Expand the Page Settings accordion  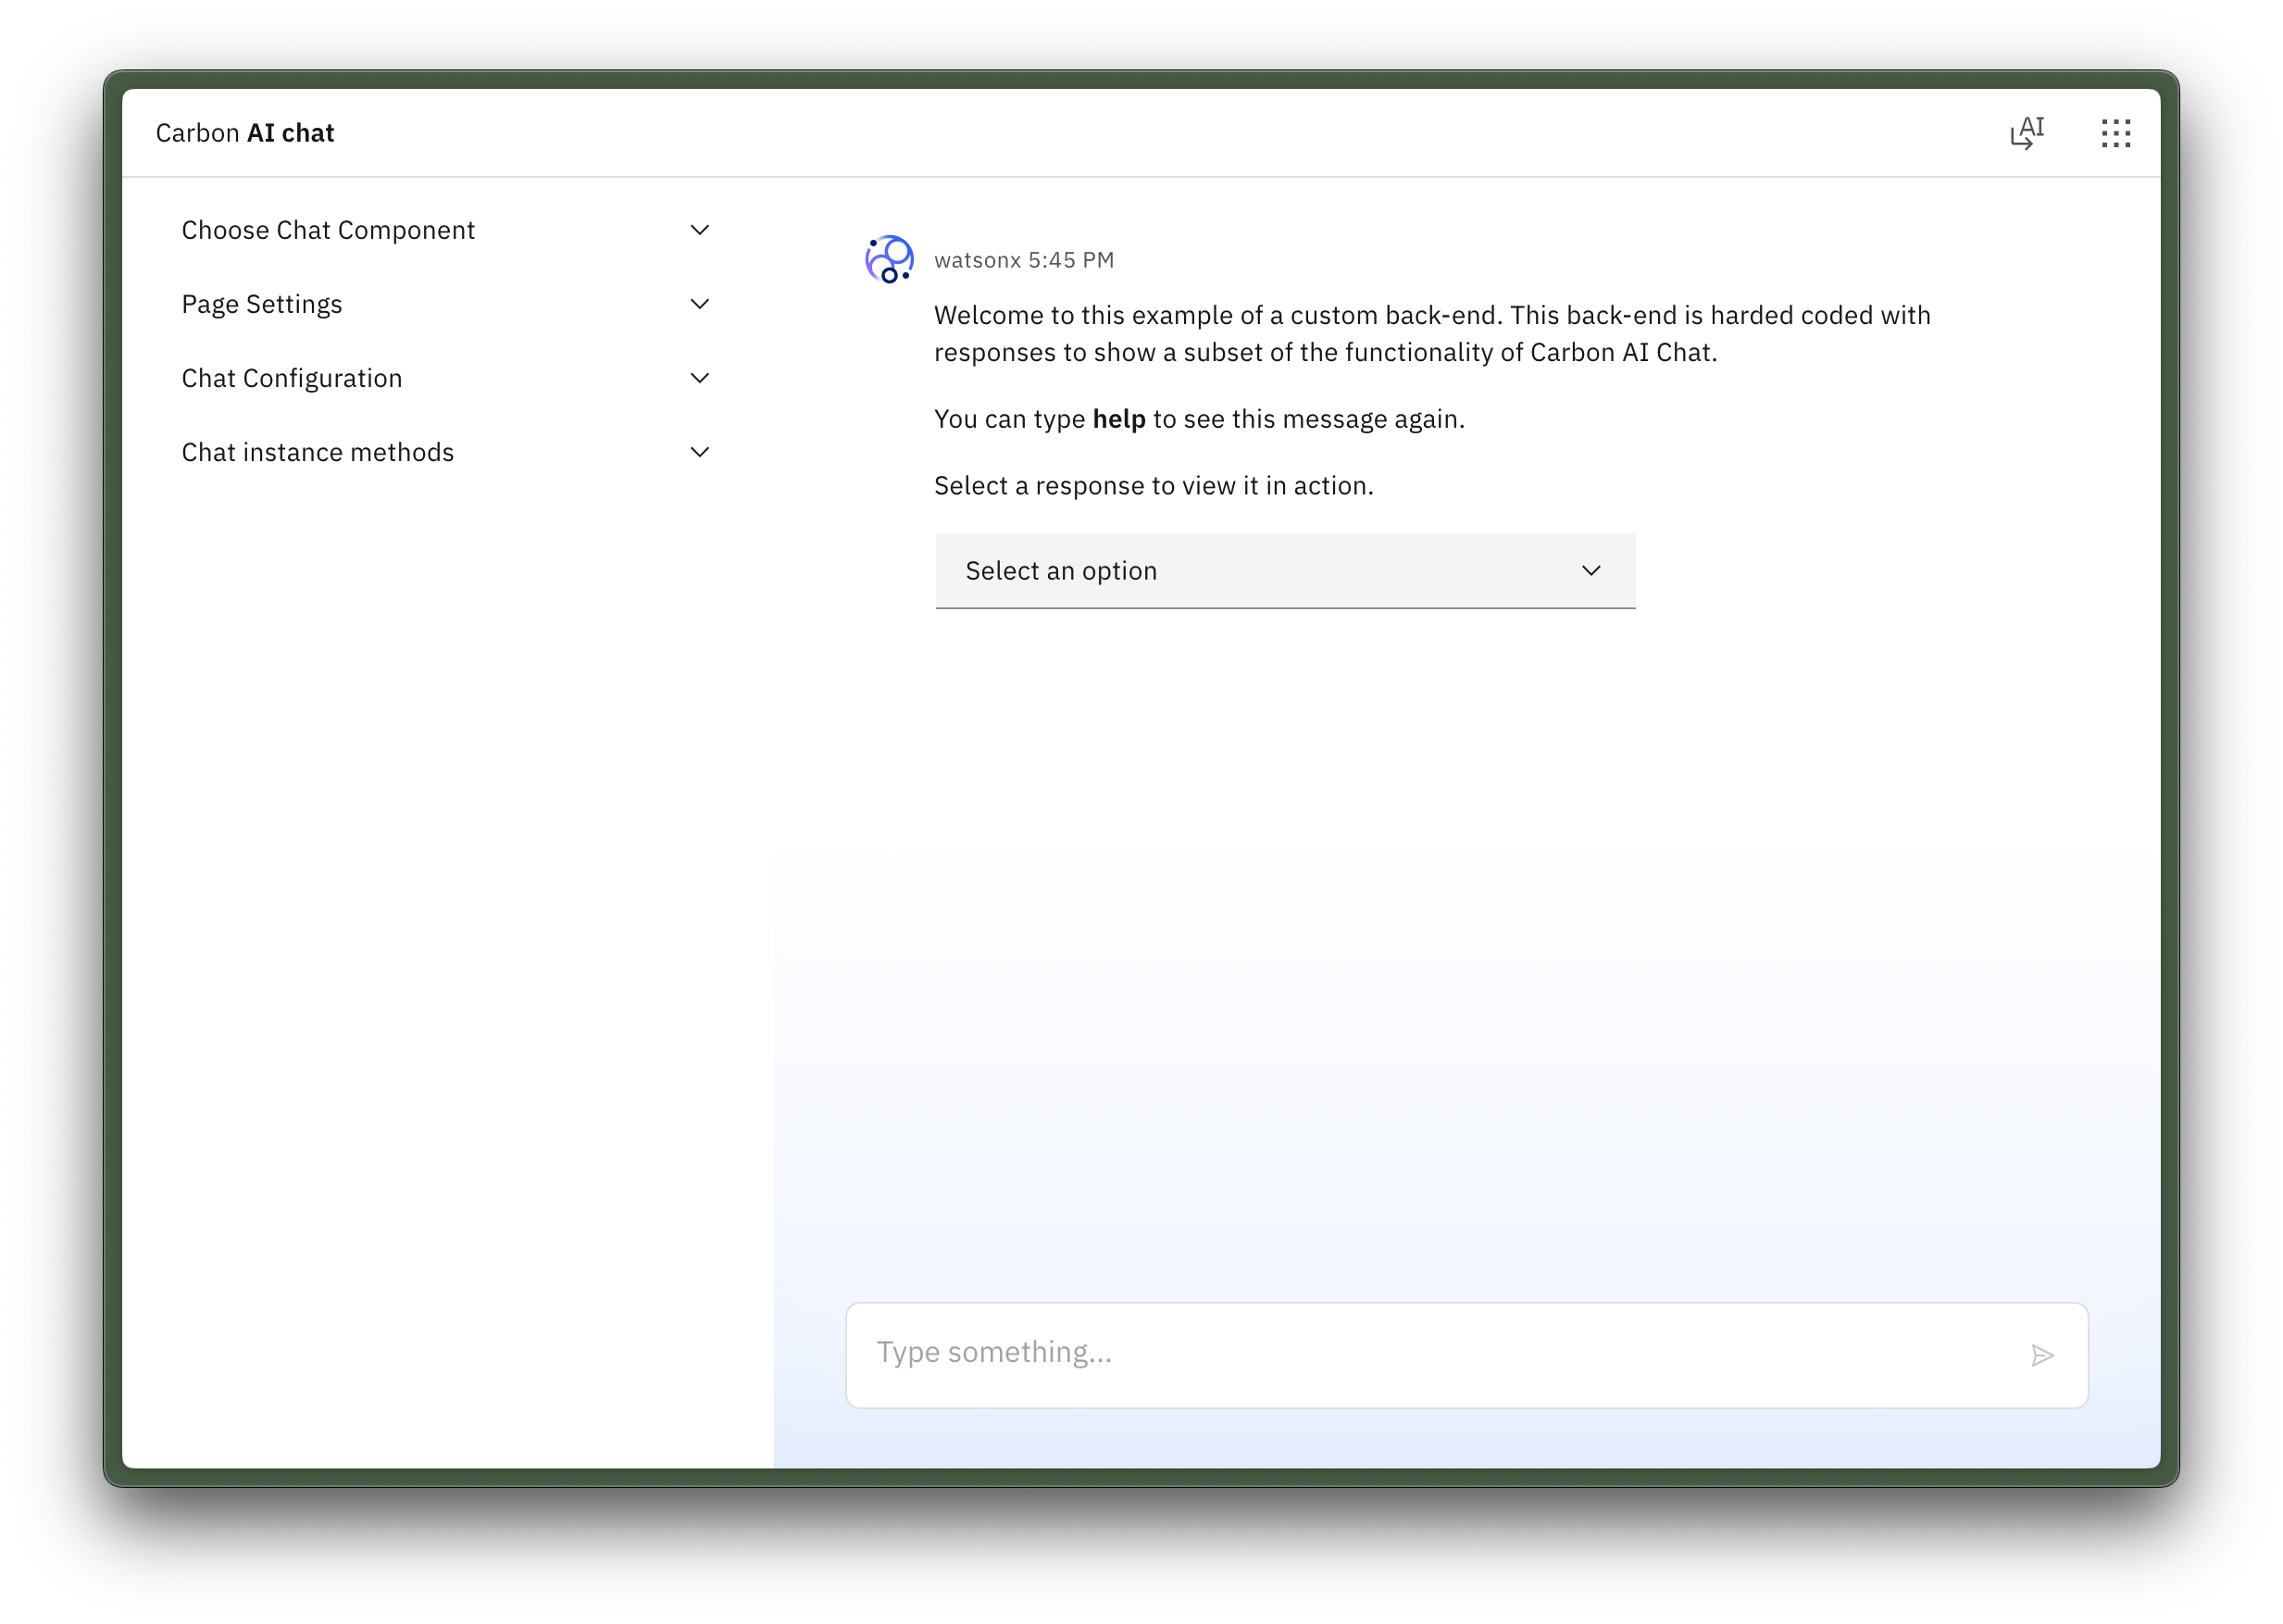point(262,304)
